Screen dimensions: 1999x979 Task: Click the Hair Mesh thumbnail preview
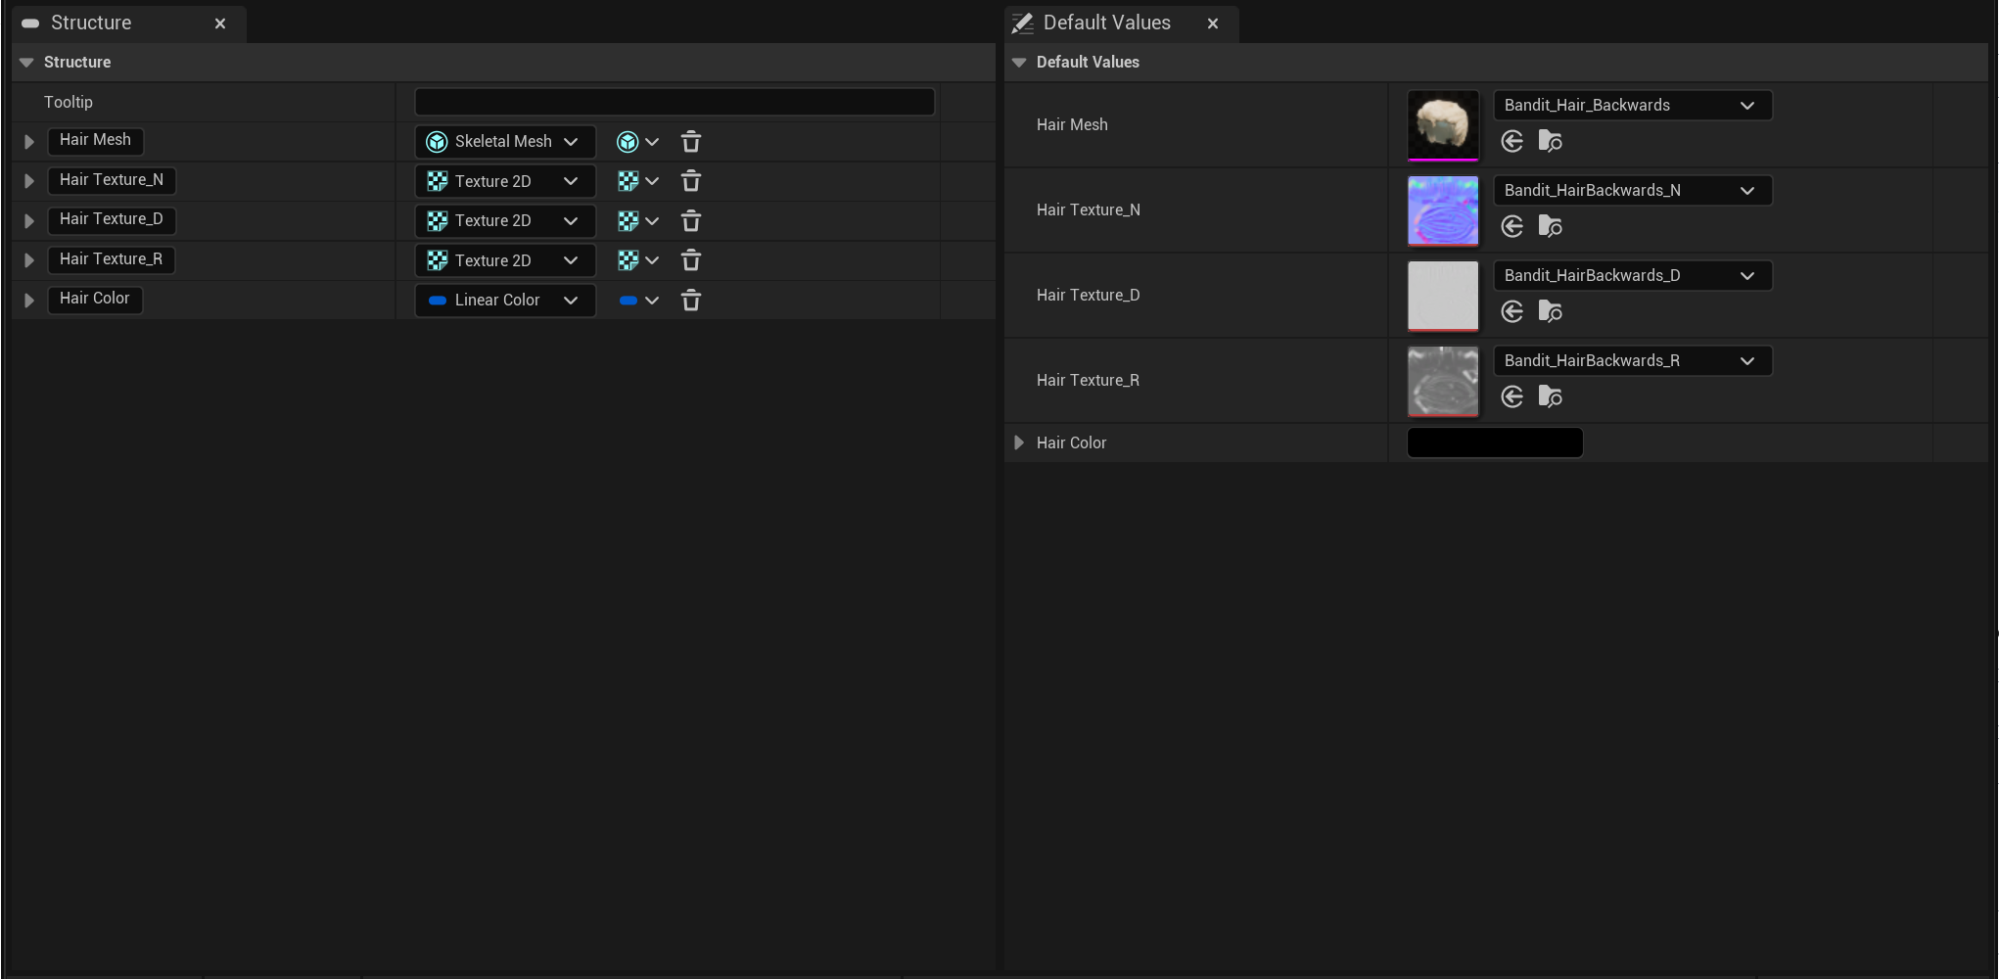[x=1443, y=125]
